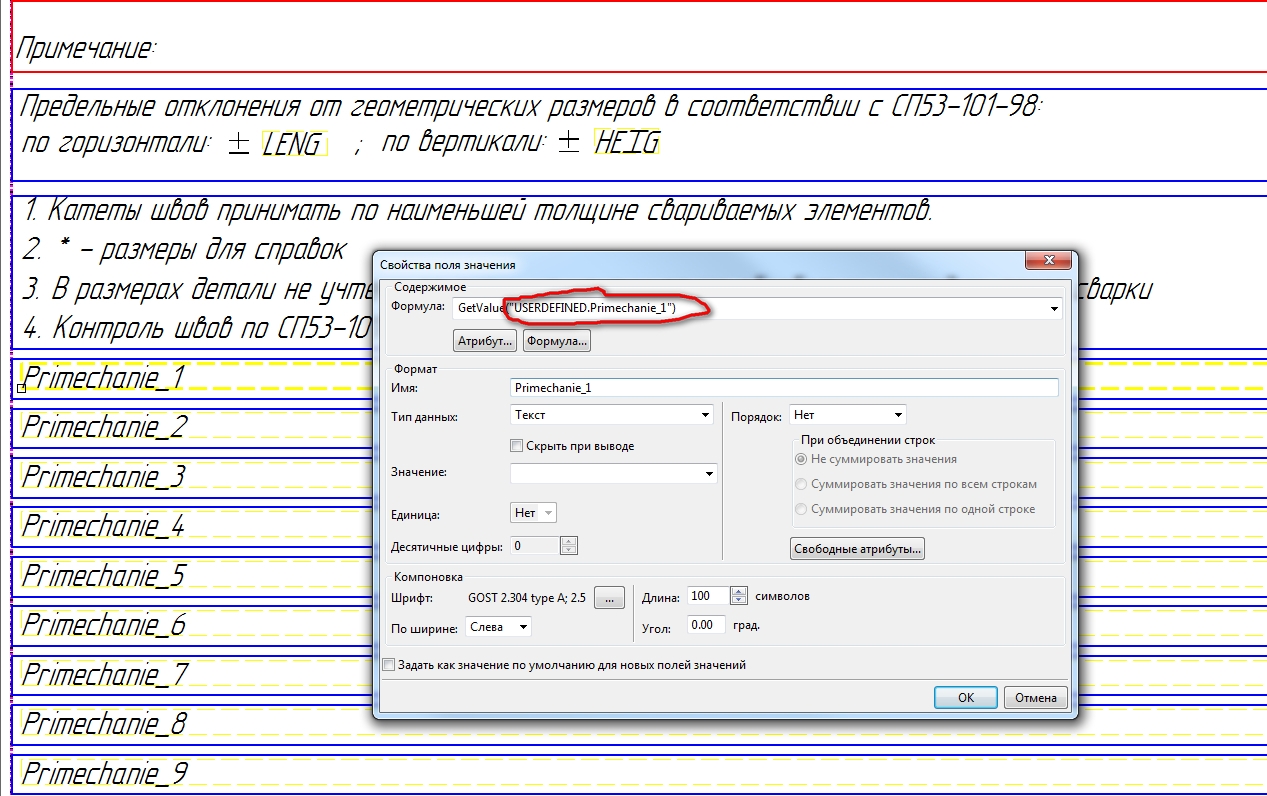1267x796 pixels.
Task: Click the OK button
Action: [965, 697]
